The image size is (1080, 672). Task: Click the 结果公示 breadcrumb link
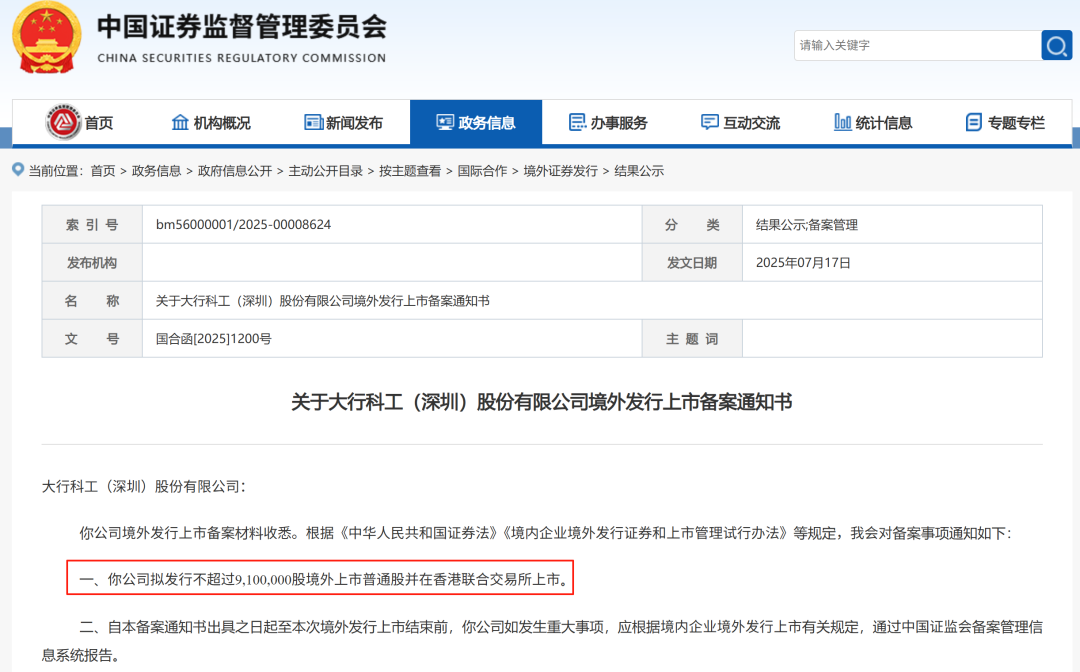(x=639, y=171)
